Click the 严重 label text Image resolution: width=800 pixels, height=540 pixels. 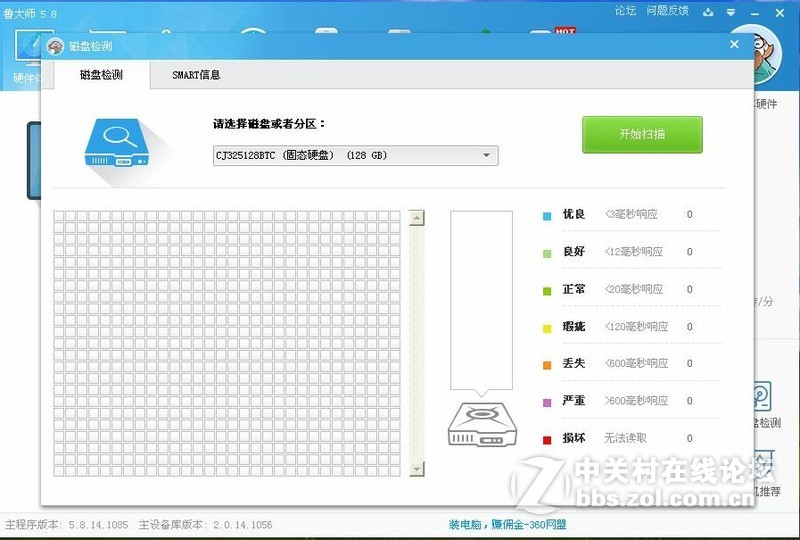click(573, 401)
